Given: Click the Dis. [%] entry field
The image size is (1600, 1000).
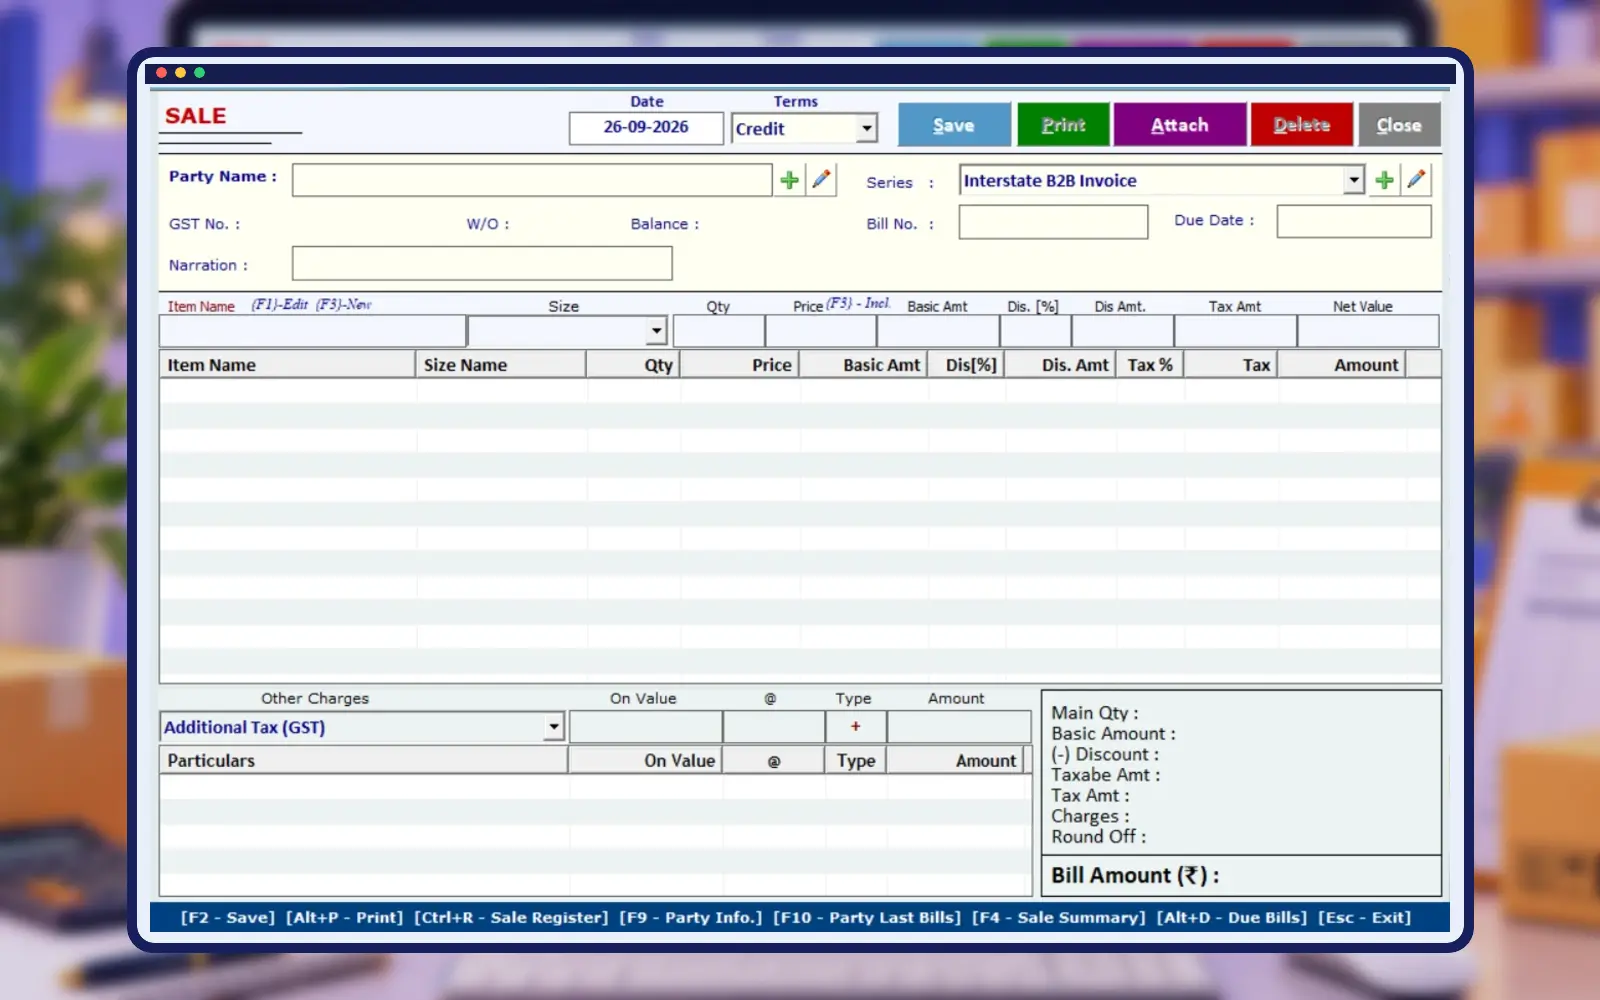Looking at the screenshot, I should click(1035, 331).
